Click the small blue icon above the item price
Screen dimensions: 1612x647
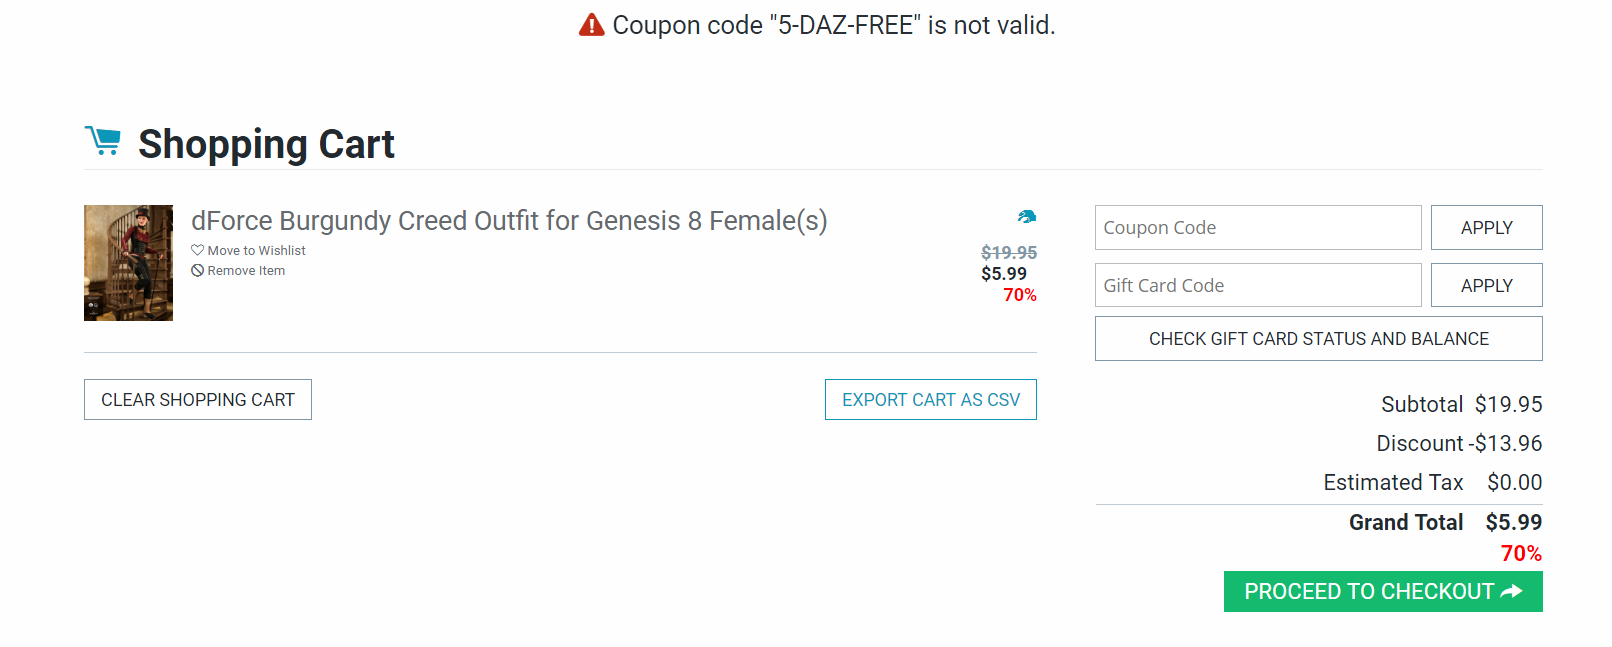pos(1026,216)
